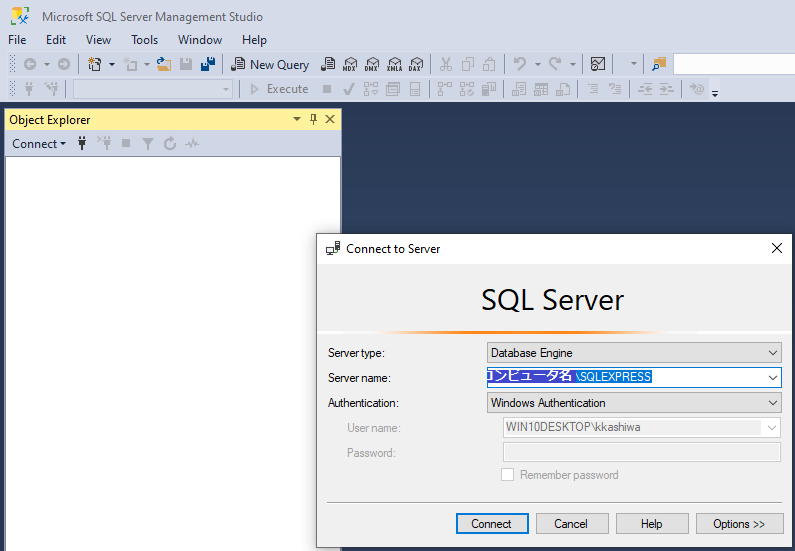Click the New Query toolbar button

[269, 64]
